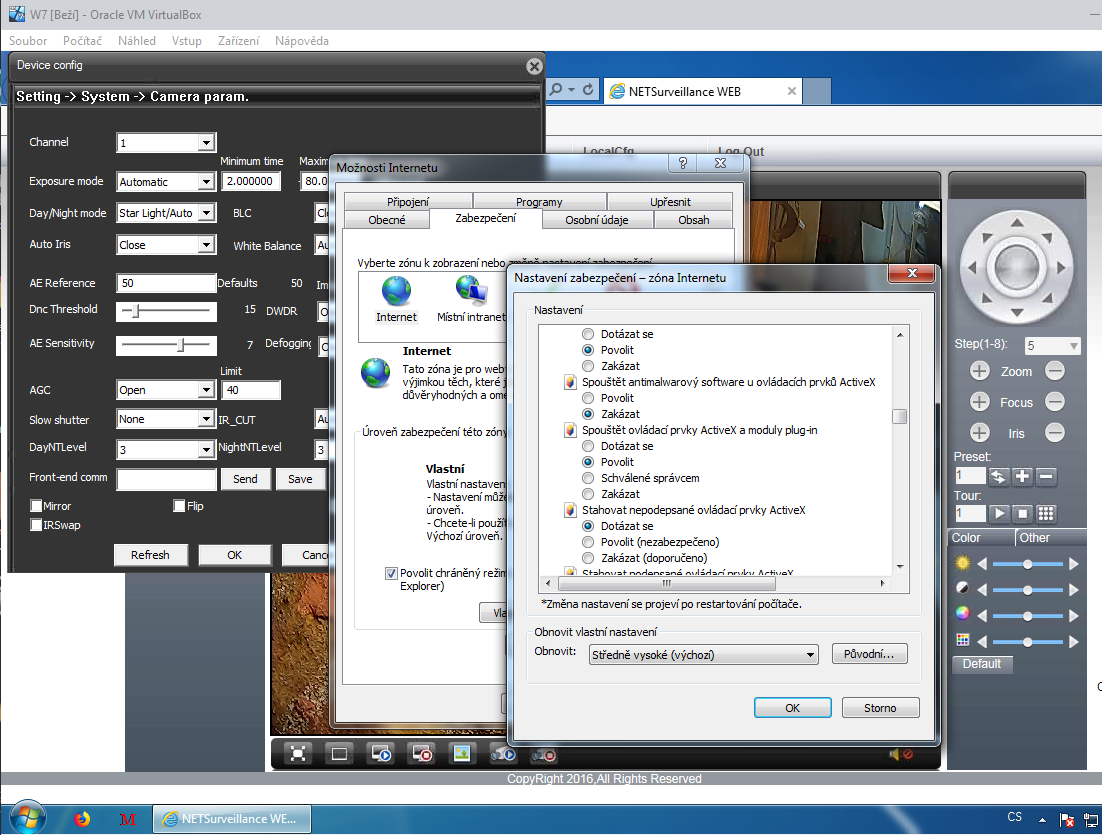Image resolution: width=1102 pixels, height=835 pixels.
Task: Click the add preset plus icon
Action: [x=1022, y=477]
